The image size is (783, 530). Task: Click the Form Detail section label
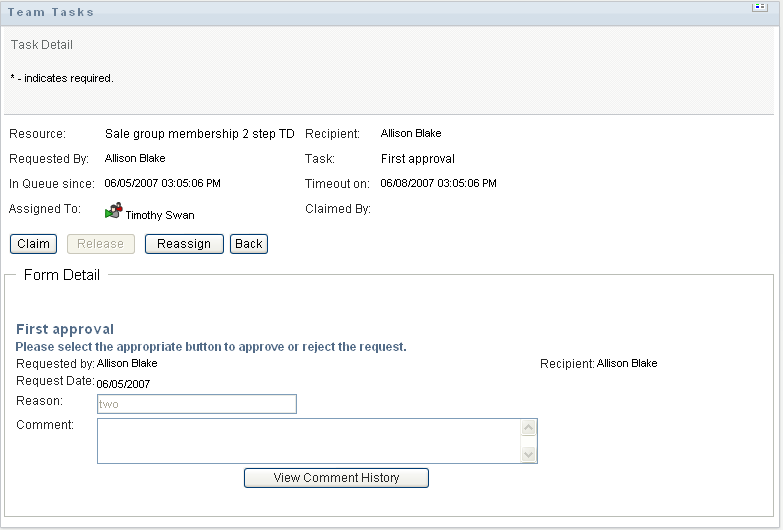click(x=62, y=275)
